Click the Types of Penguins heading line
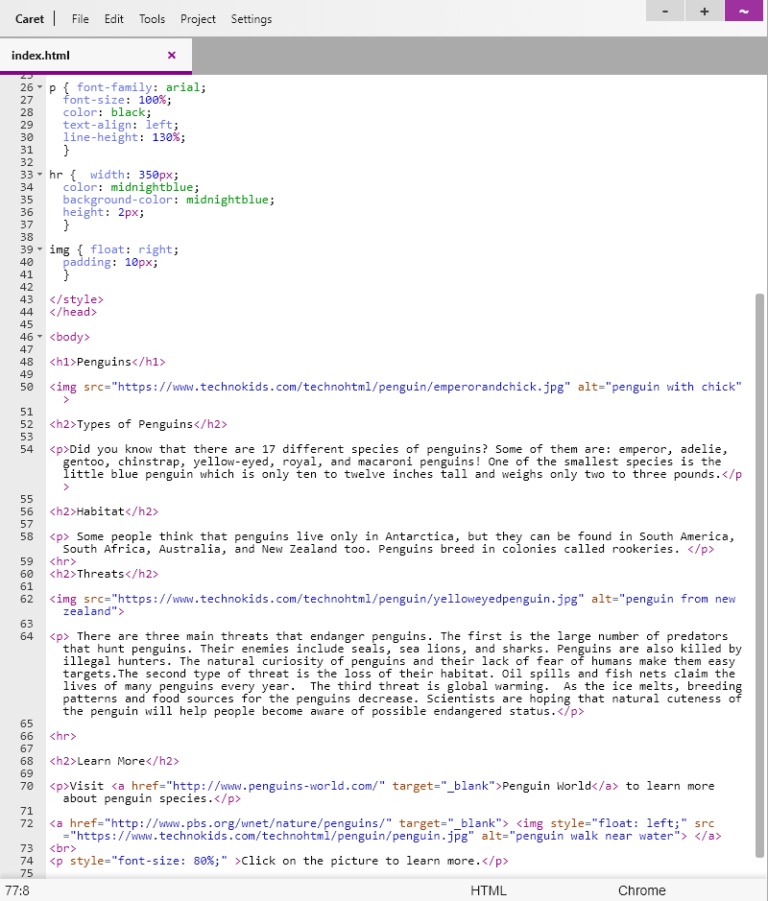The height and width of the screenshot is (901, 768). coord(138,424)
